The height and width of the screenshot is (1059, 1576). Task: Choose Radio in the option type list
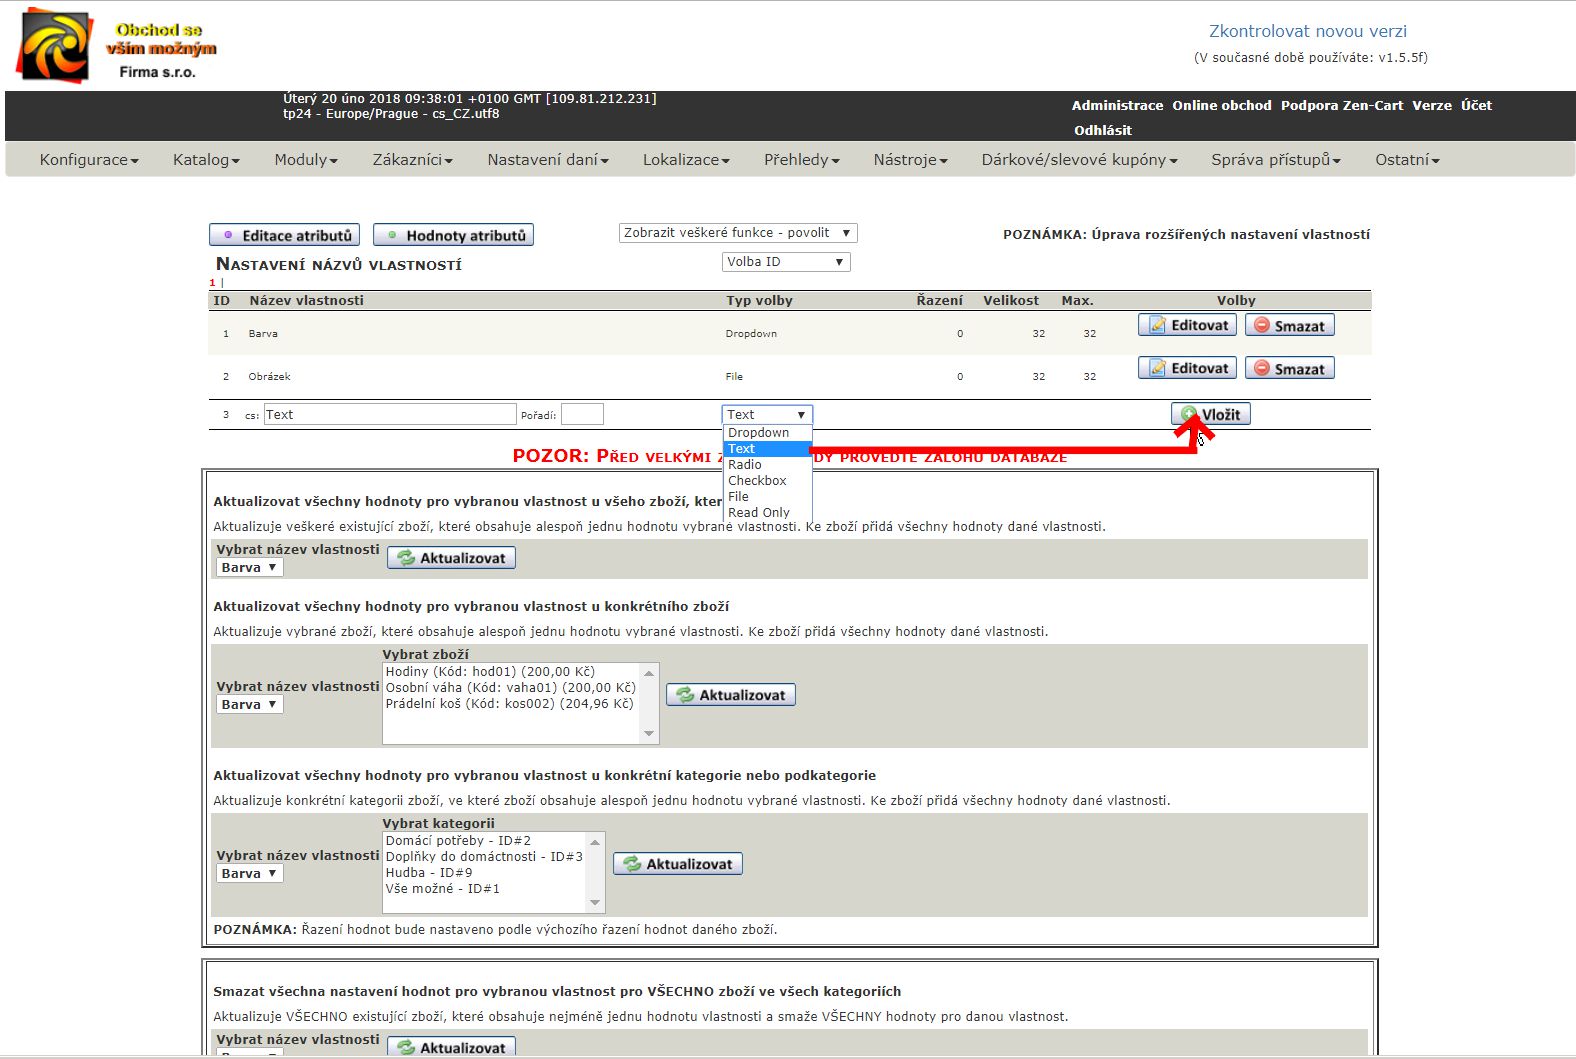click(745, 465)
